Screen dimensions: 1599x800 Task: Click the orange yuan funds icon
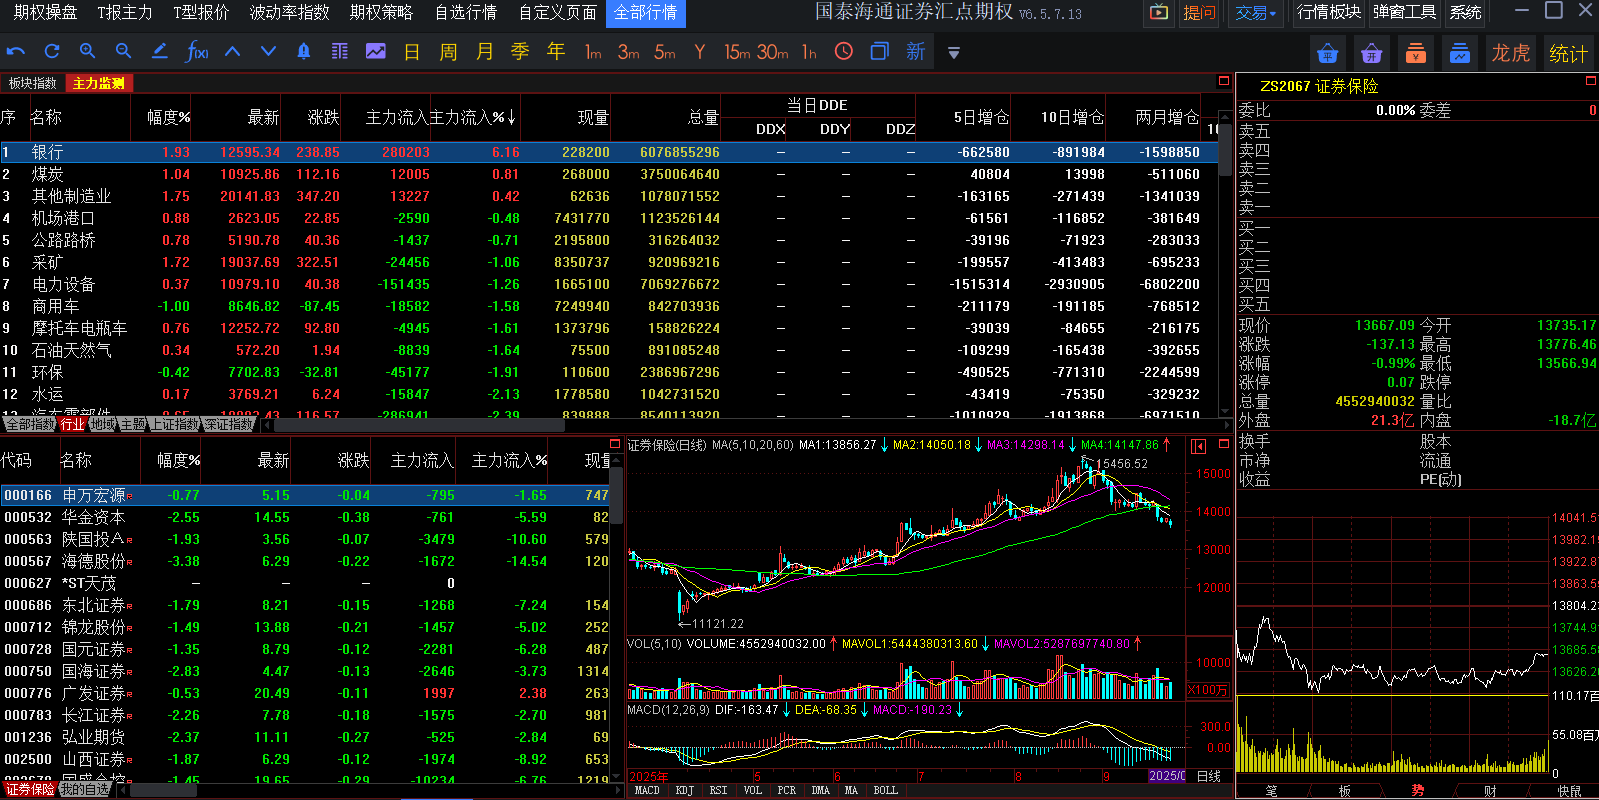[1415, 53]
